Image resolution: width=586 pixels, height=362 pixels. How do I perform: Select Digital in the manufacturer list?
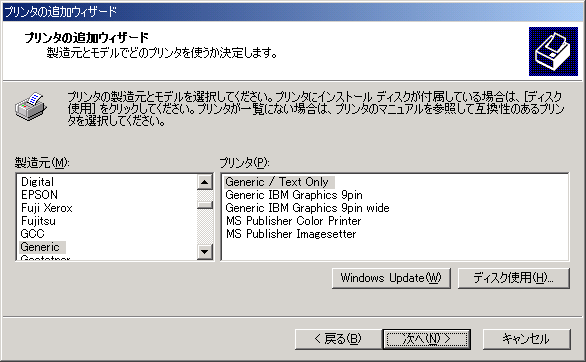[37, 182]
